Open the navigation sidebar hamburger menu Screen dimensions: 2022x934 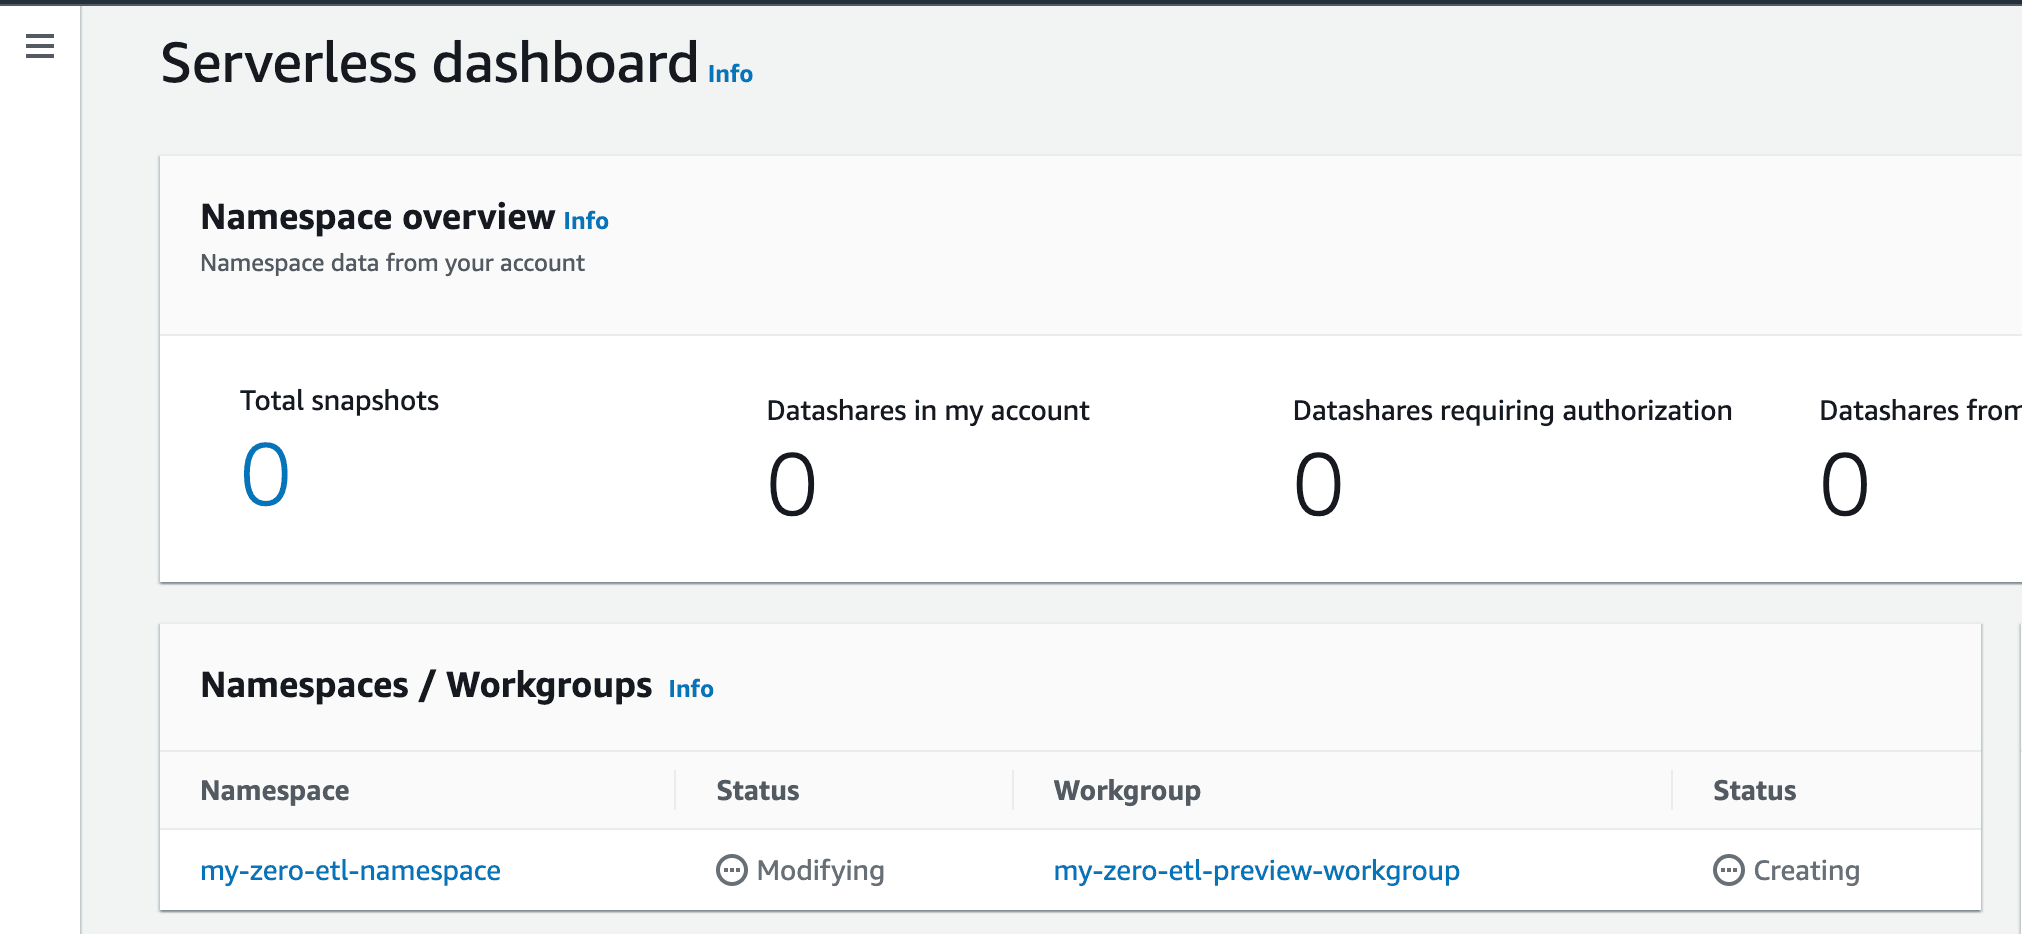click(39, 46)
